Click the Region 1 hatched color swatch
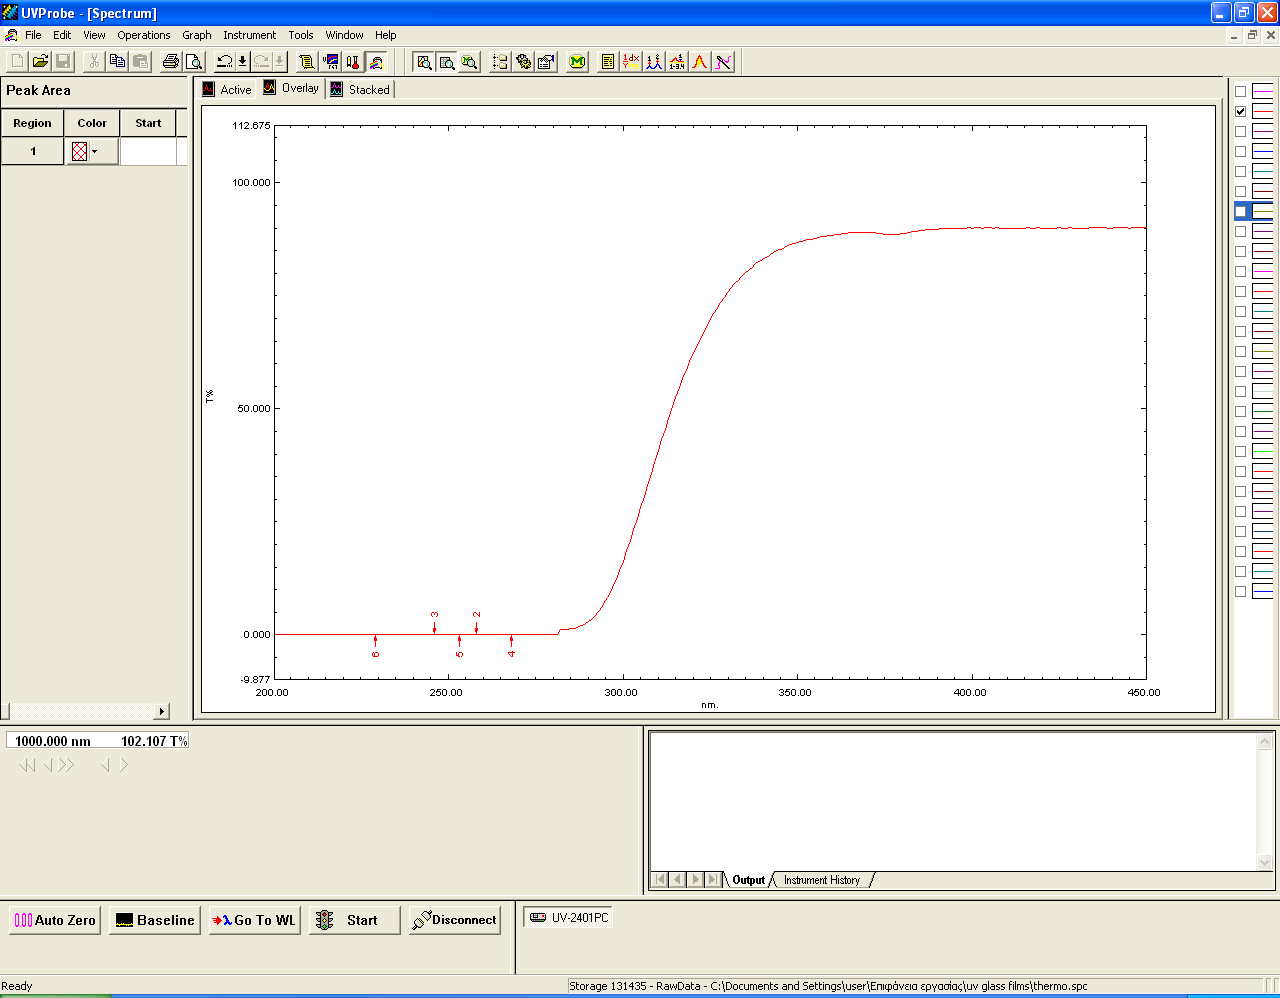Viewport: 1280px width, 998px height. [80, 152]
